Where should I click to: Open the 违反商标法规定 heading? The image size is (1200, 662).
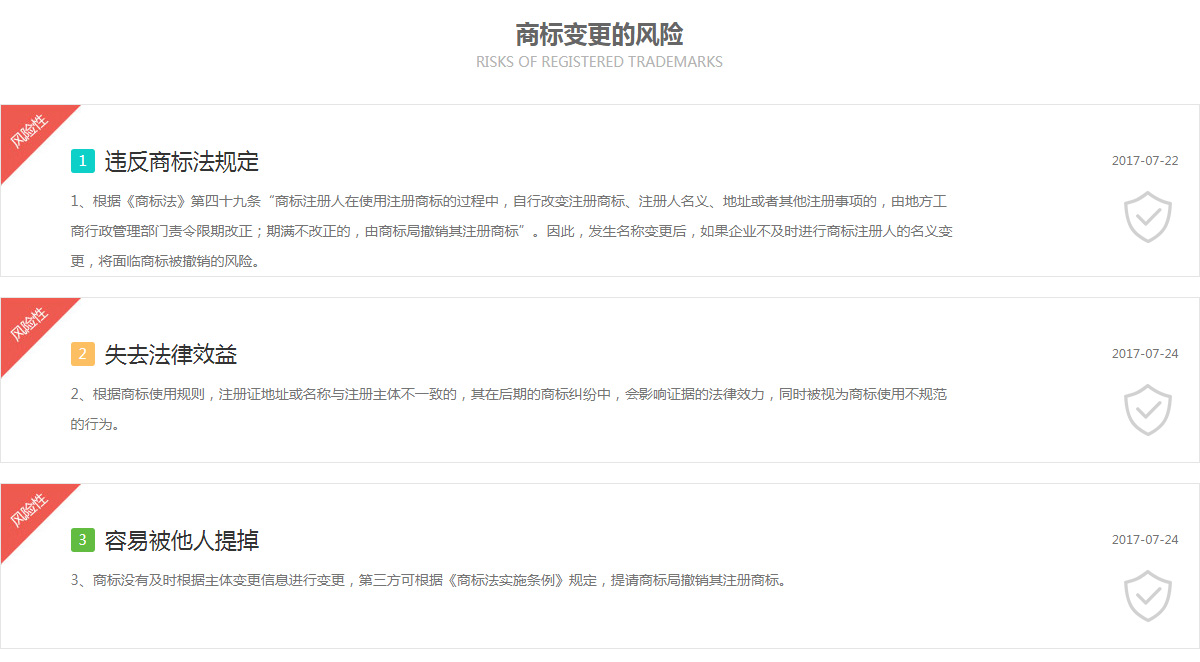point(182,161)
